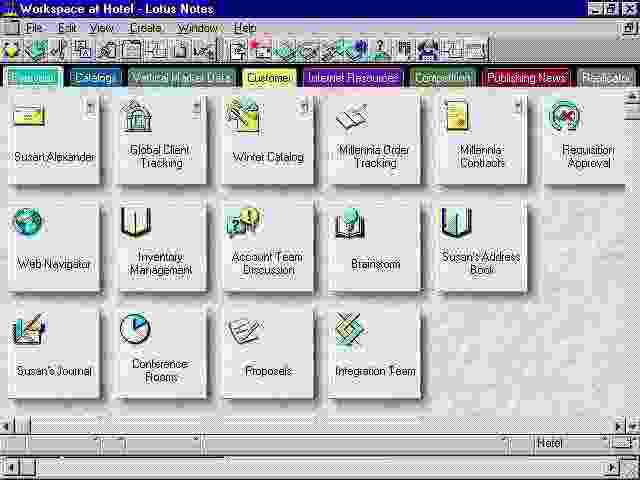Open the Requisition Approval database

point(586,140)
